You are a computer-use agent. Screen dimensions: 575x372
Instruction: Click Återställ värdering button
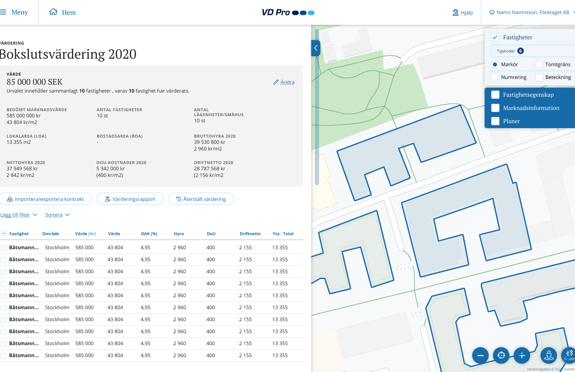(201, 199)
